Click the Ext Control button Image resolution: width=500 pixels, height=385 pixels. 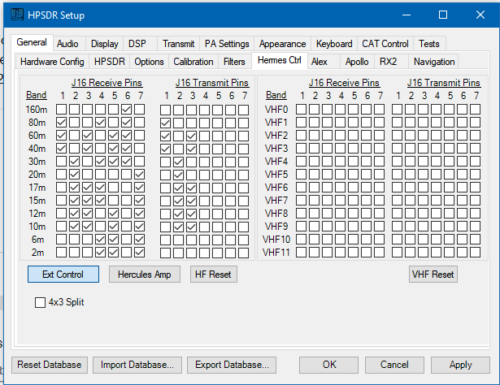point(63,274)
